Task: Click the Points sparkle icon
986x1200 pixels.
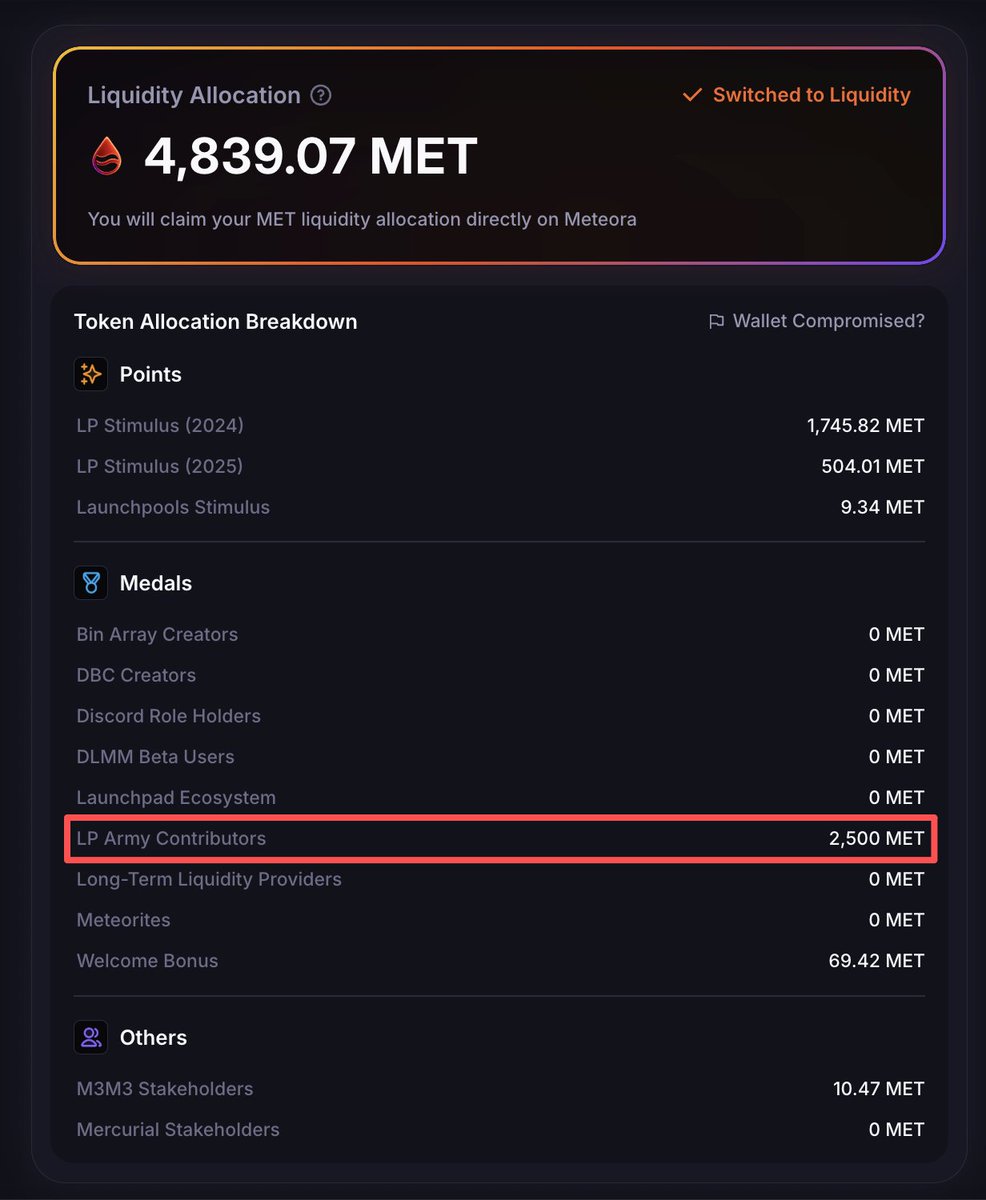Action: [91, 374]
